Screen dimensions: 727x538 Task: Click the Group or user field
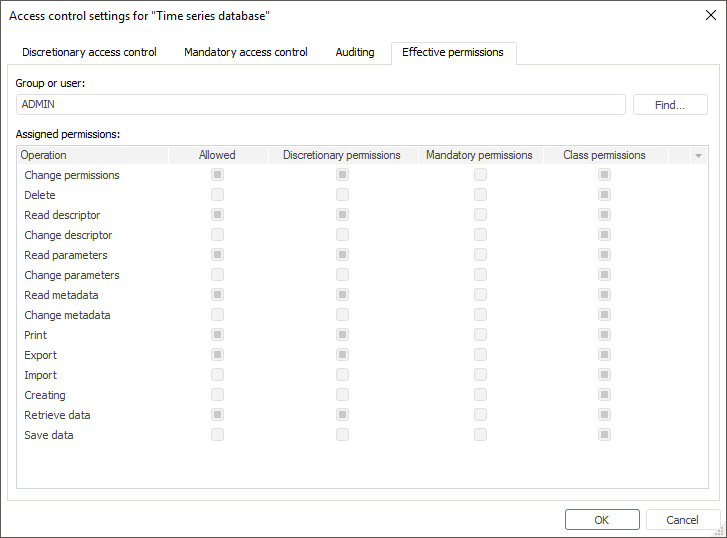321,105
